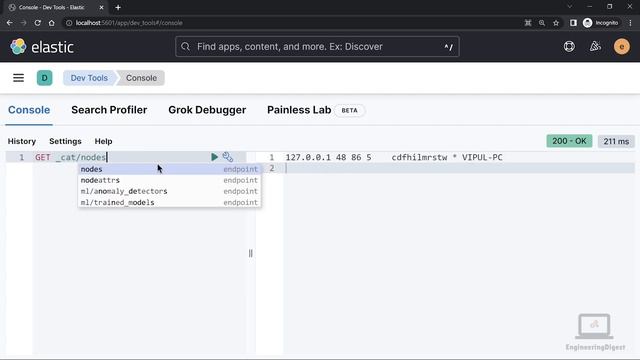Open the newsfeed celebration icon

click(595, 47)
